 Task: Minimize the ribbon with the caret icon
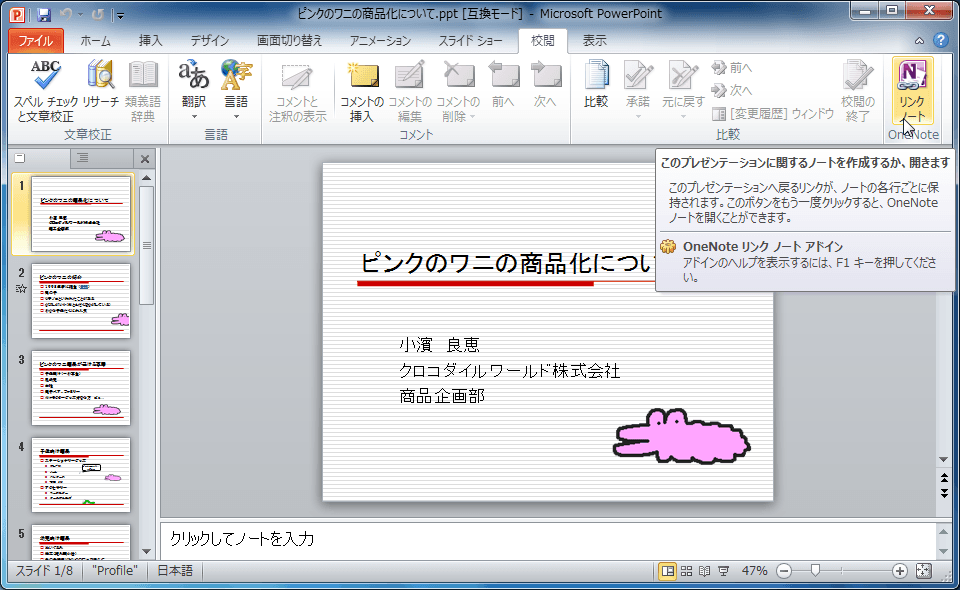click(x=919, y=41)
